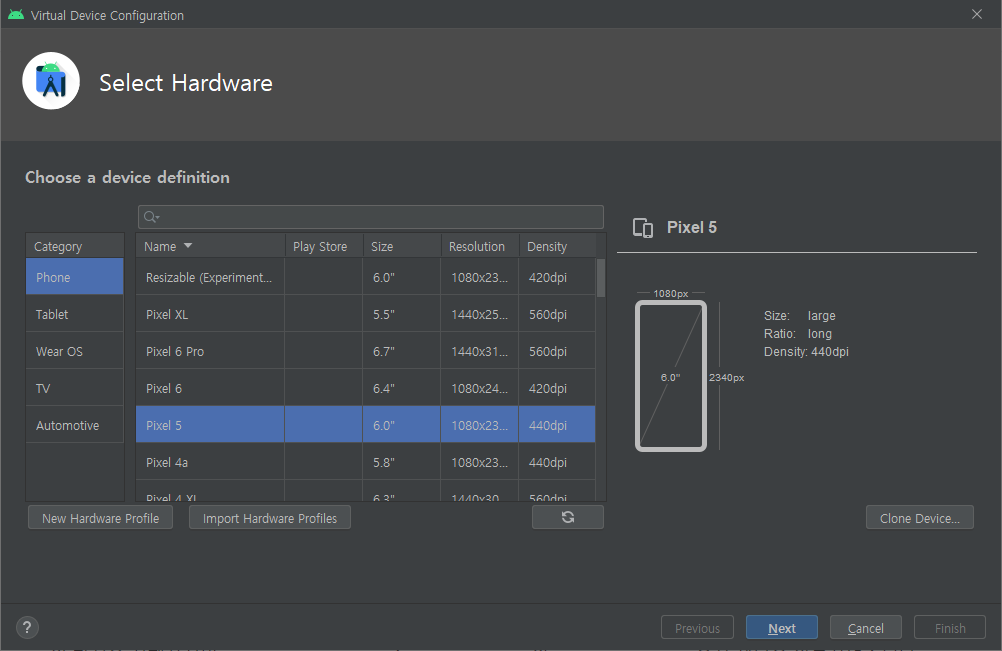Close the Virtual Device Configuration dialog
This screenshot has height=651, width=1002.
pyautogui.click(x=977, y=14)
